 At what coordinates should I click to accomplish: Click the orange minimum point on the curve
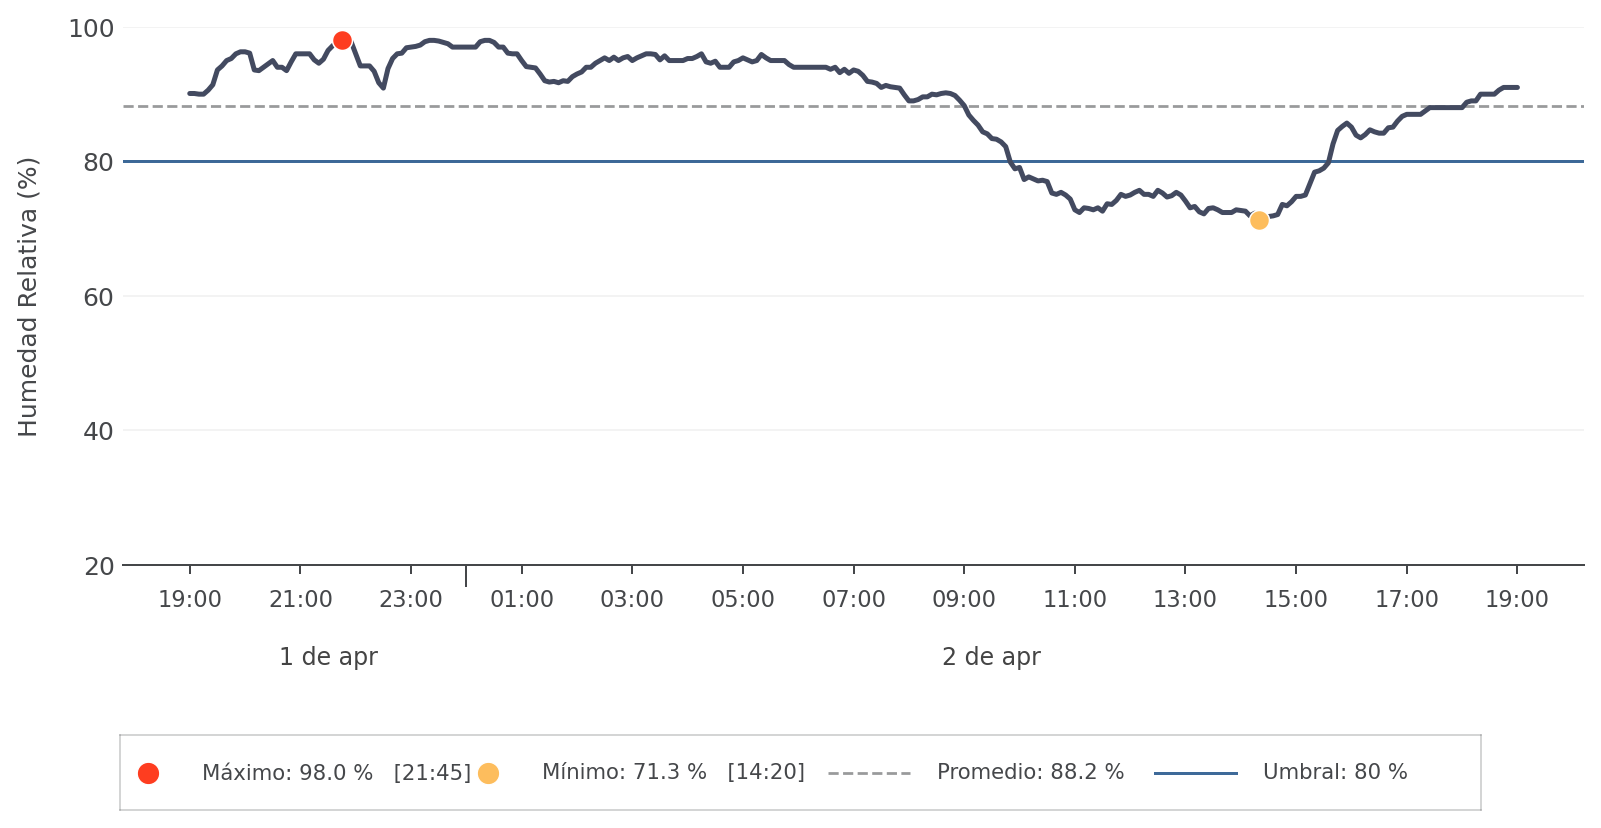(1259, 220)
